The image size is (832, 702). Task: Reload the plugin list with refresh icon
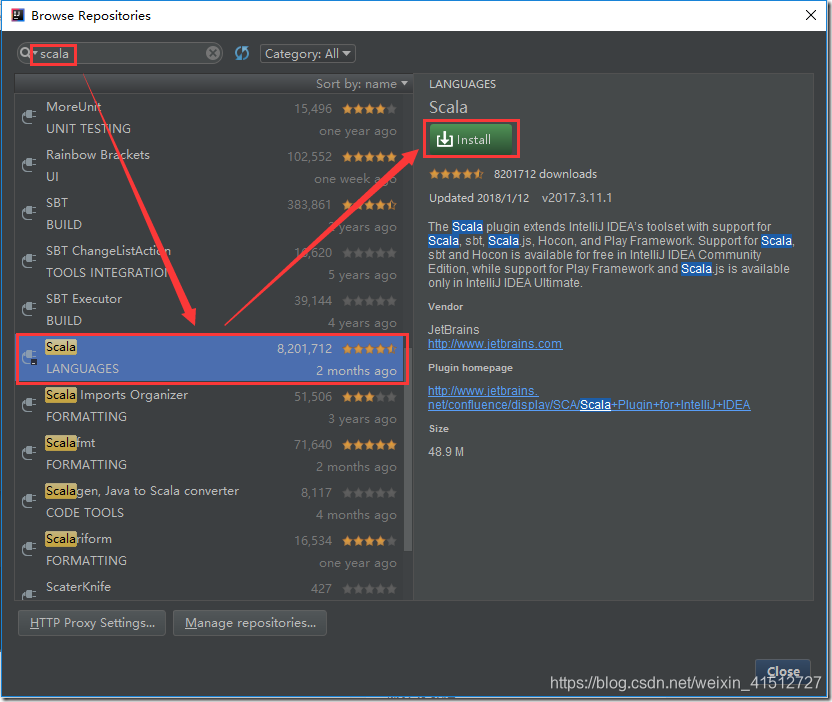(x=242, y=53)
